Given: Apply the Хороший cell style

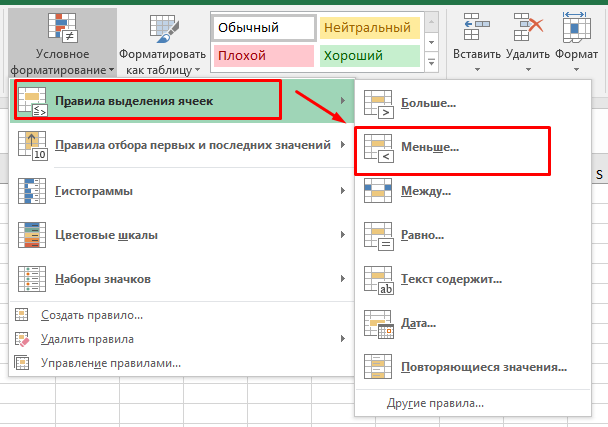Looking at the screenshot, I should coord(370,55).
